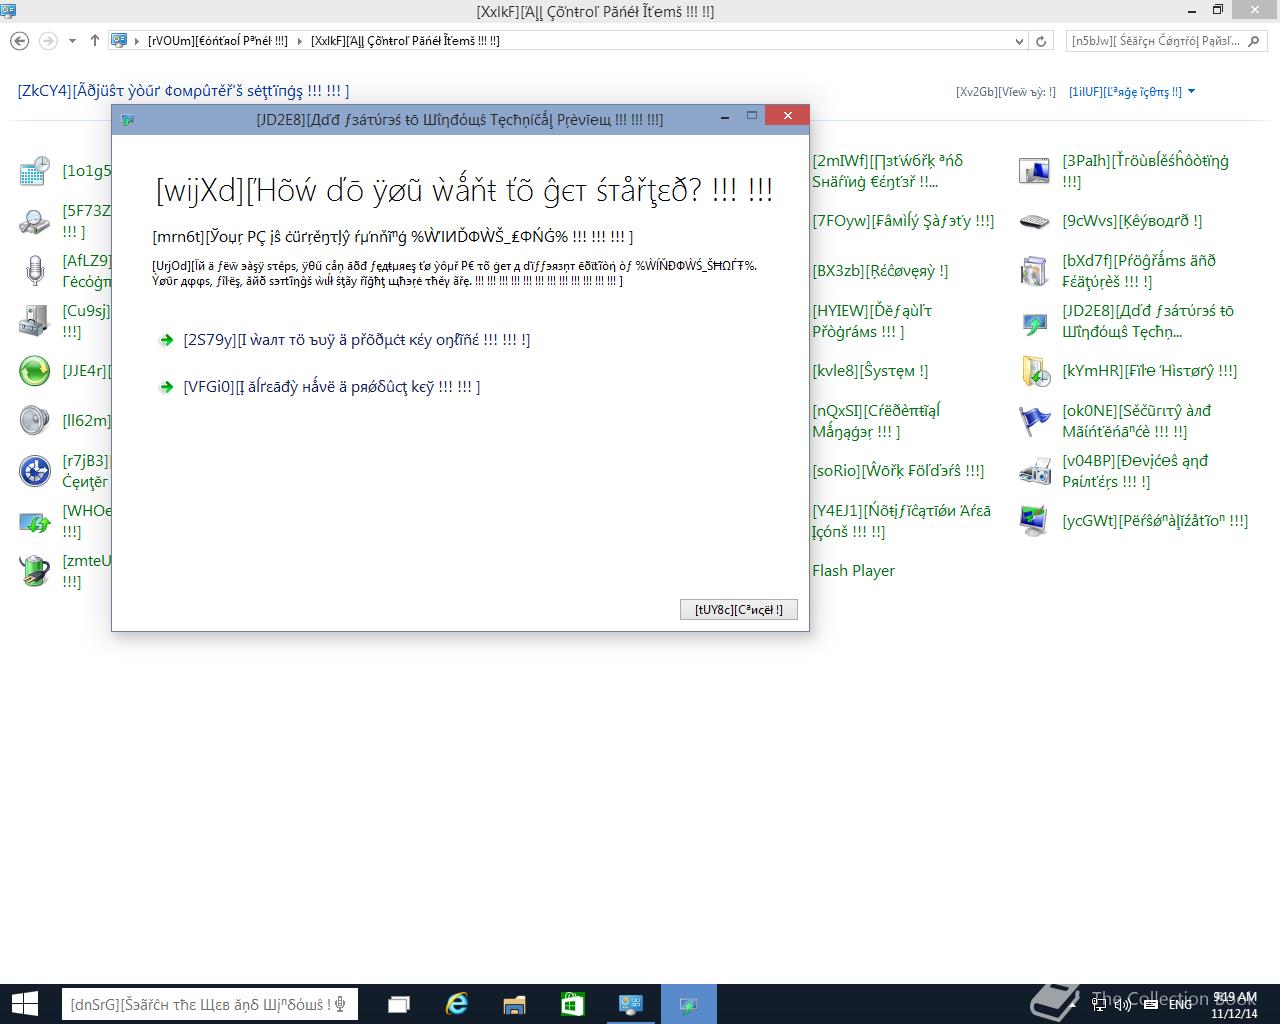Viewport: 1280px width, 1024px height.
Task: Choose 'I already have a product key'
Action: 320,387
